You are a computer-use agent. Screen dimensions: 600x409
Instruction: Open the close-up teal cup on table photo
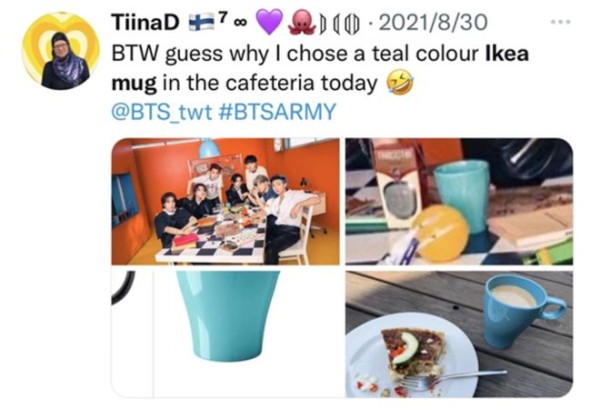pos(459,201)
